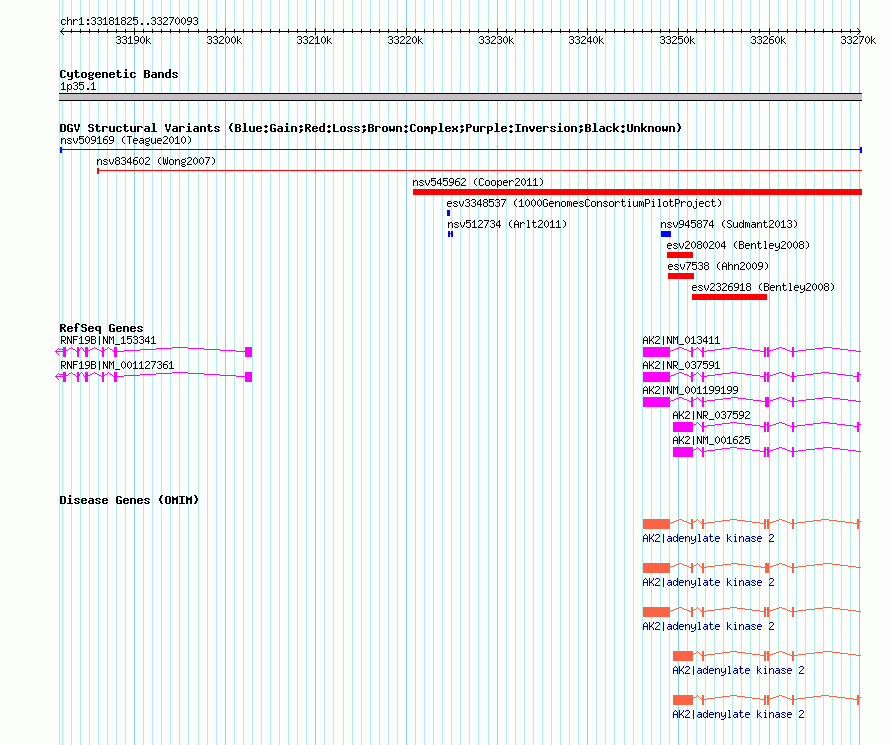The image size is (890, 745).
Task: Open the topmost AK2|adenylate kinase 2 OMIM link
Action: (x=708, y=538)
